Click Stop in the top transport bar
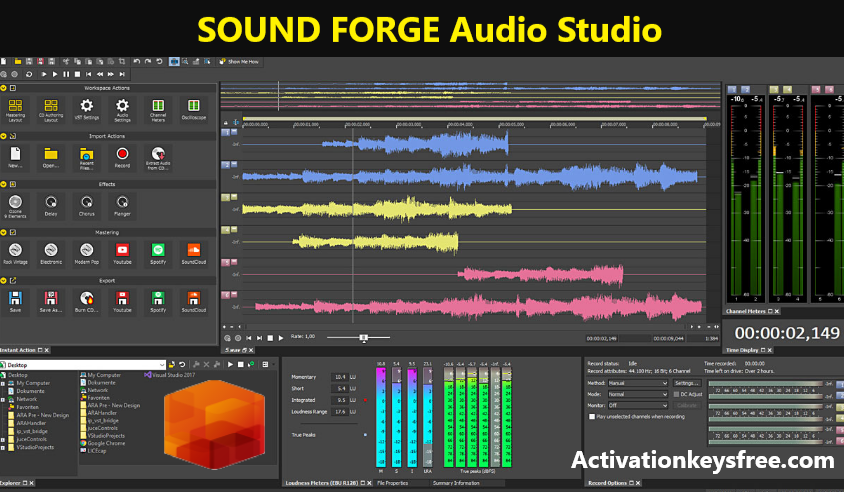 tap(77, 74)
